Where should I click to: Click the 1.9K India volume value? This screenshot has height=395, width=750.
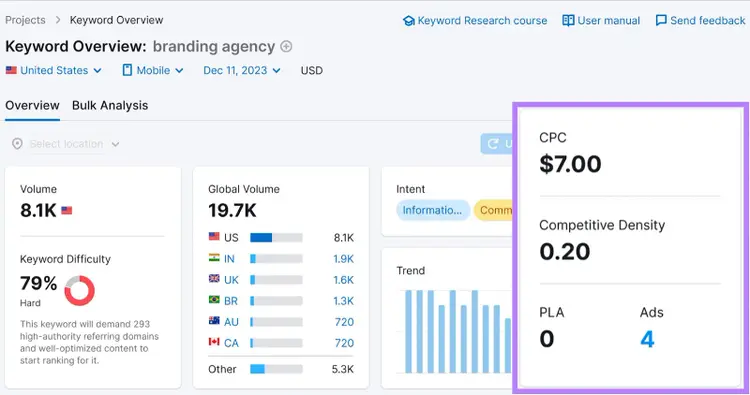click(343, 259)
